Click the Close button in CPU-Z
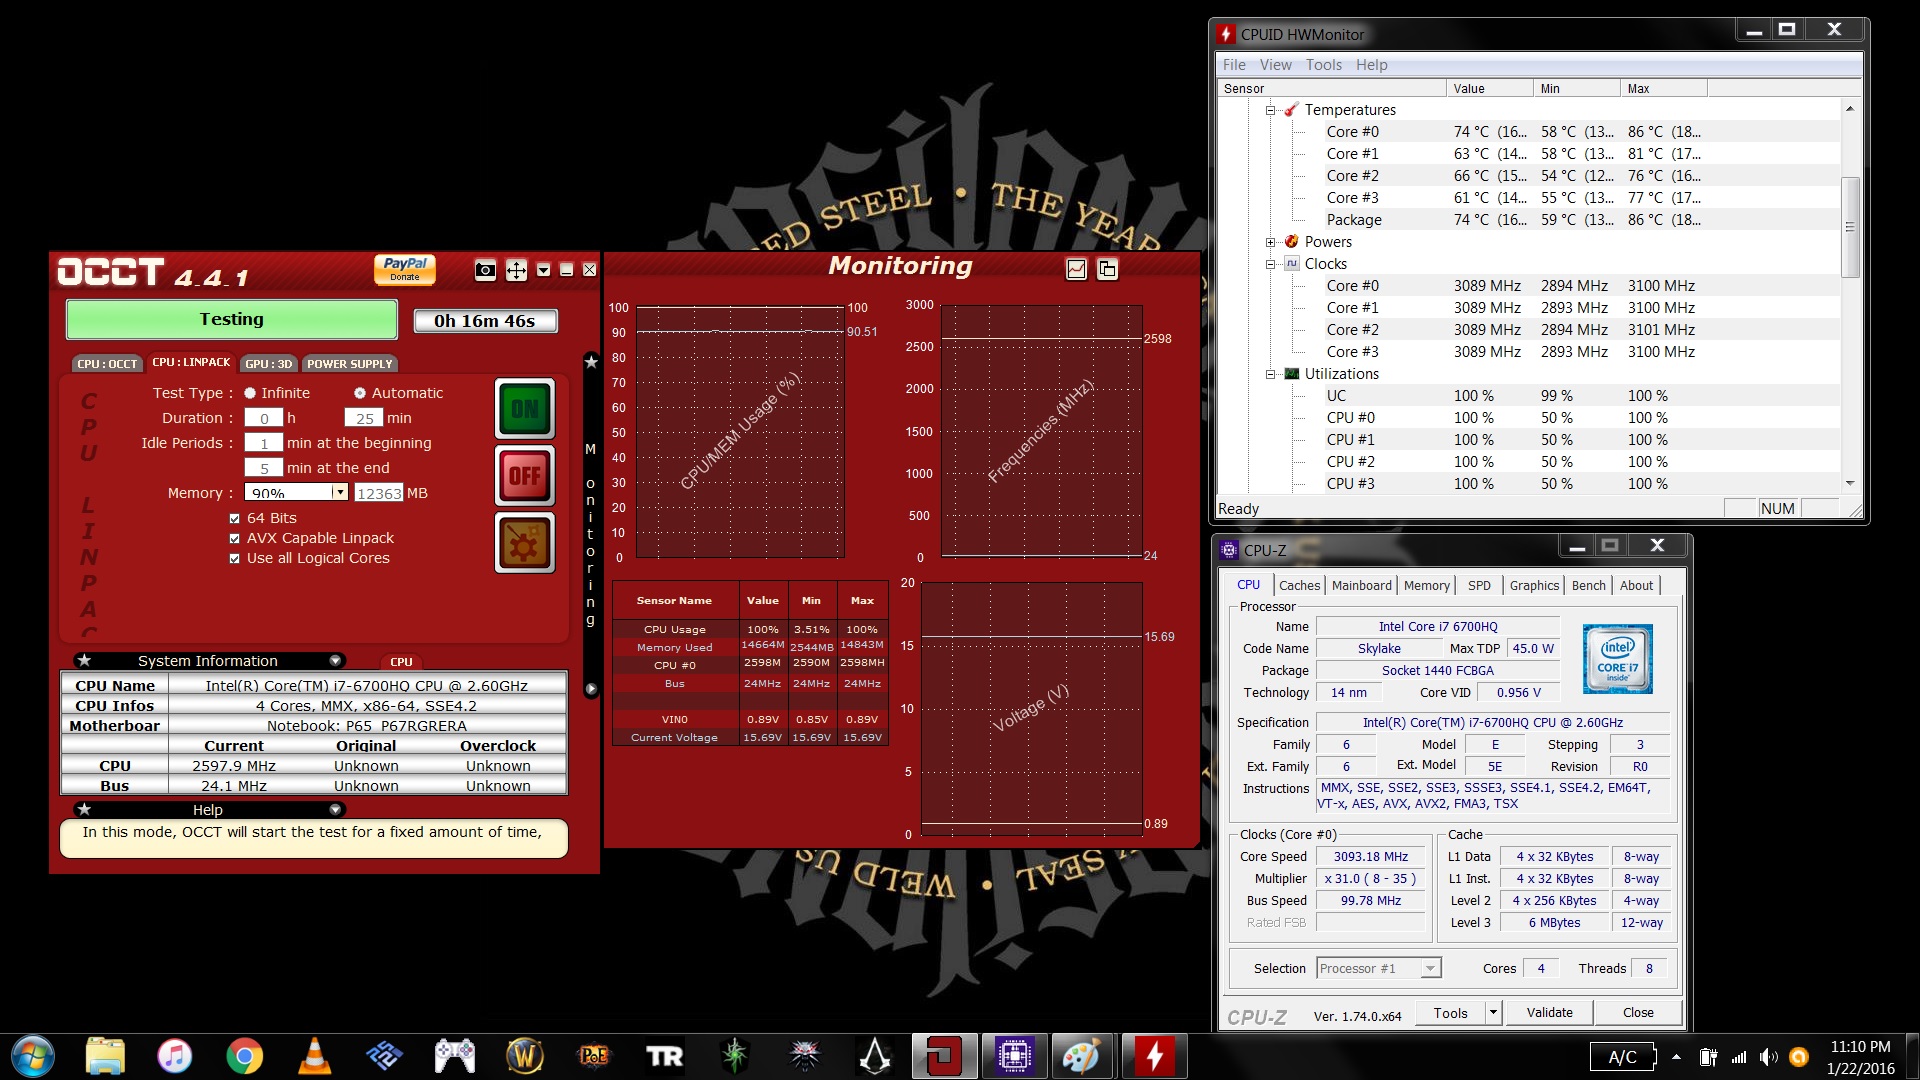 (1637, 1012)
